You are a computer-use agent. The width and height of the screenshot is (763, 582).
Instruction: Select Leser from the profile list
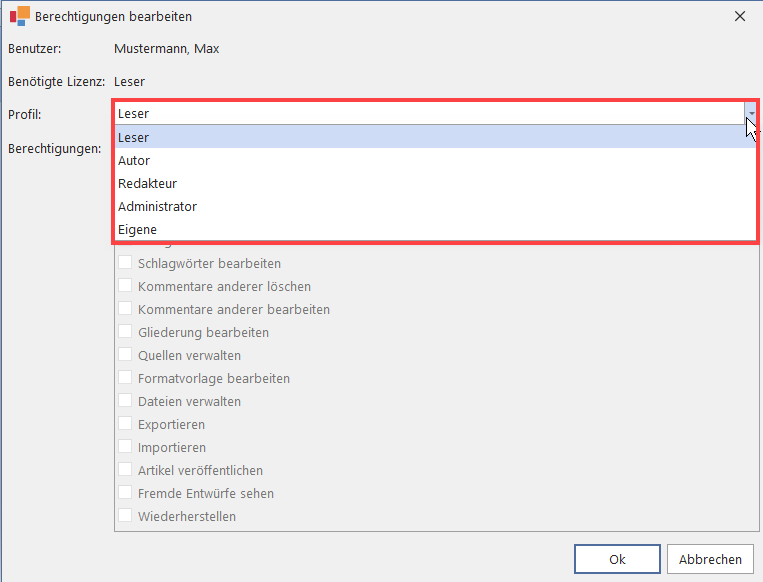tap(134, 137)
